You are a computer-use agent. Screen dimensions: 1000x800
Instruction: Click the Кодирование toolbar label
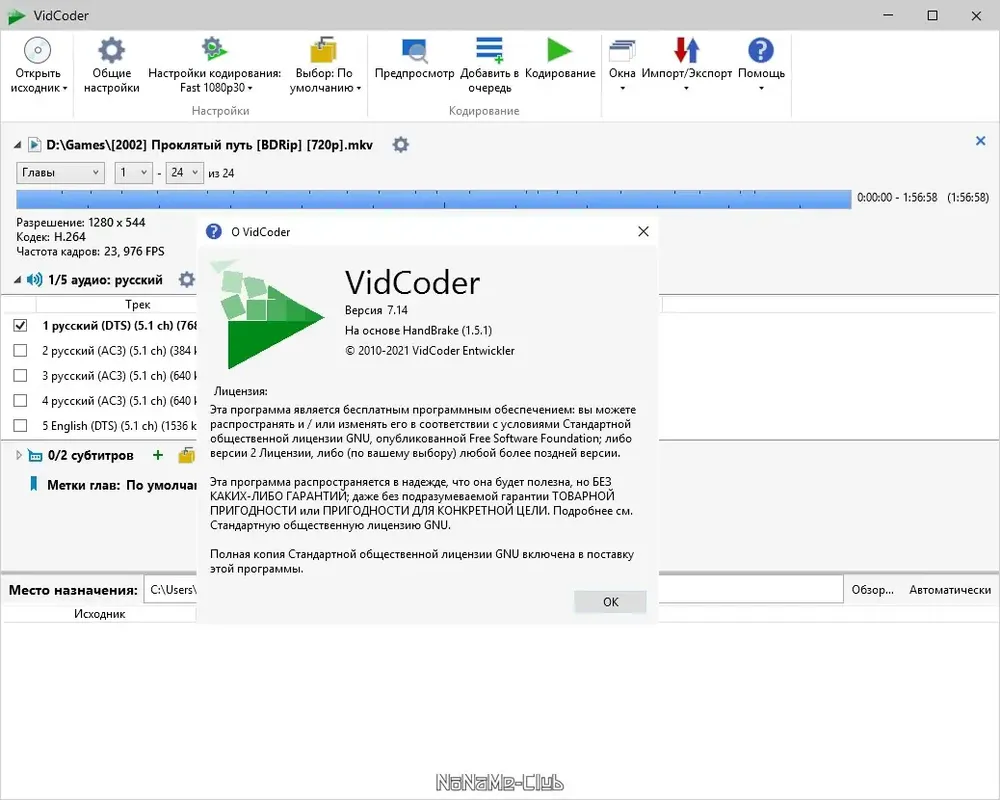[560, 73]
